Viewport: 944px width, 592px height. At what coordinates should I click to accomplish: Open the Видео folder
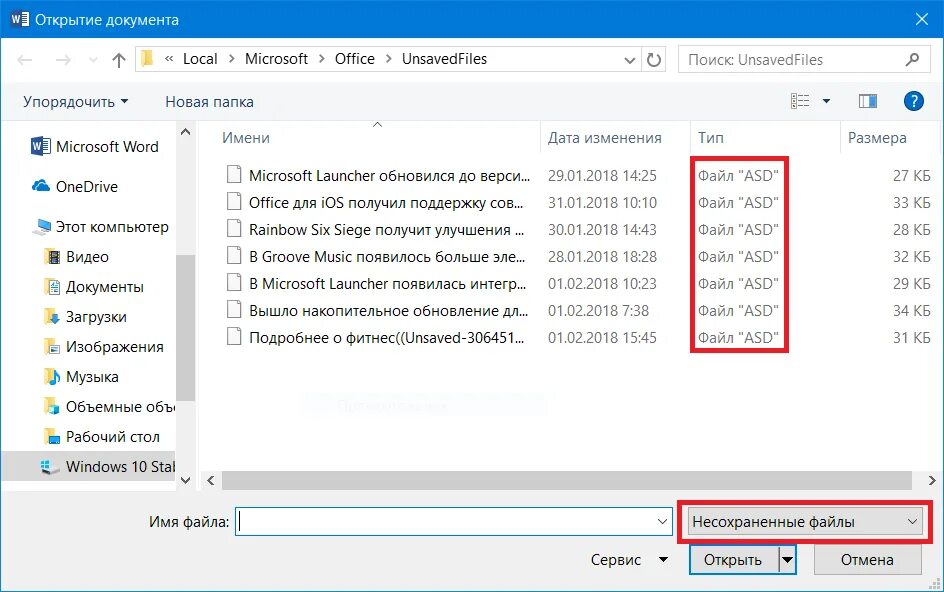pyautogui.click(x=78, y=257)
